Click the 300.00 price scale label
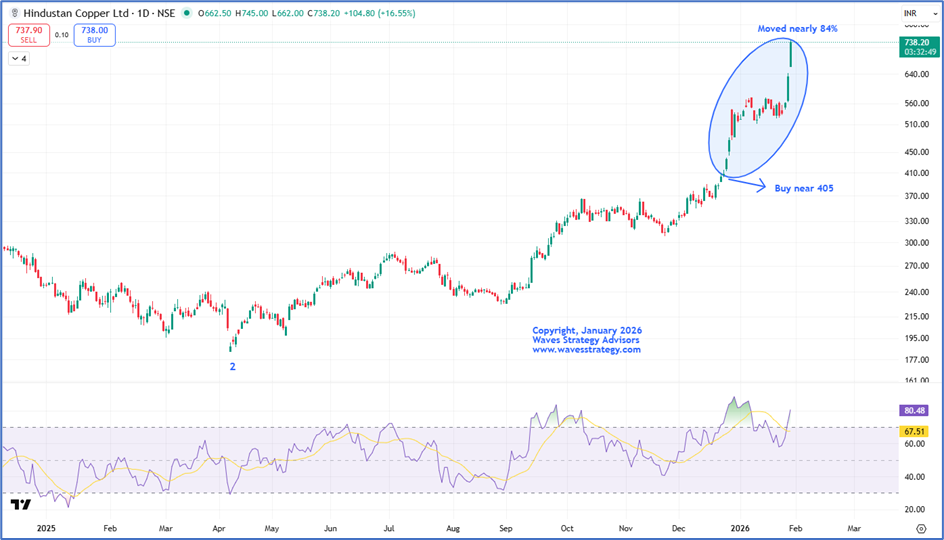This screenshot has width=944, height=540. (916, 243)
